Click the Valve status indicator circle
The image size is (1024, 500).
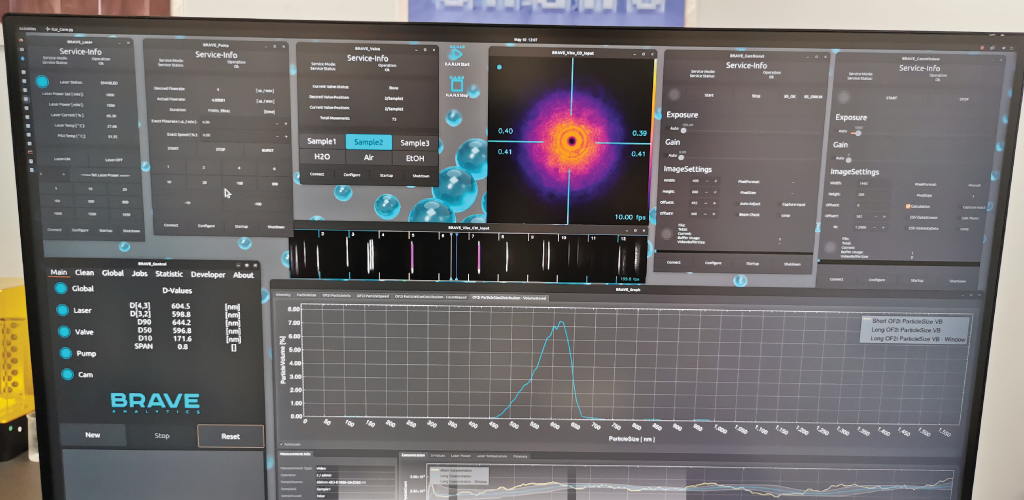click(65, 331)
